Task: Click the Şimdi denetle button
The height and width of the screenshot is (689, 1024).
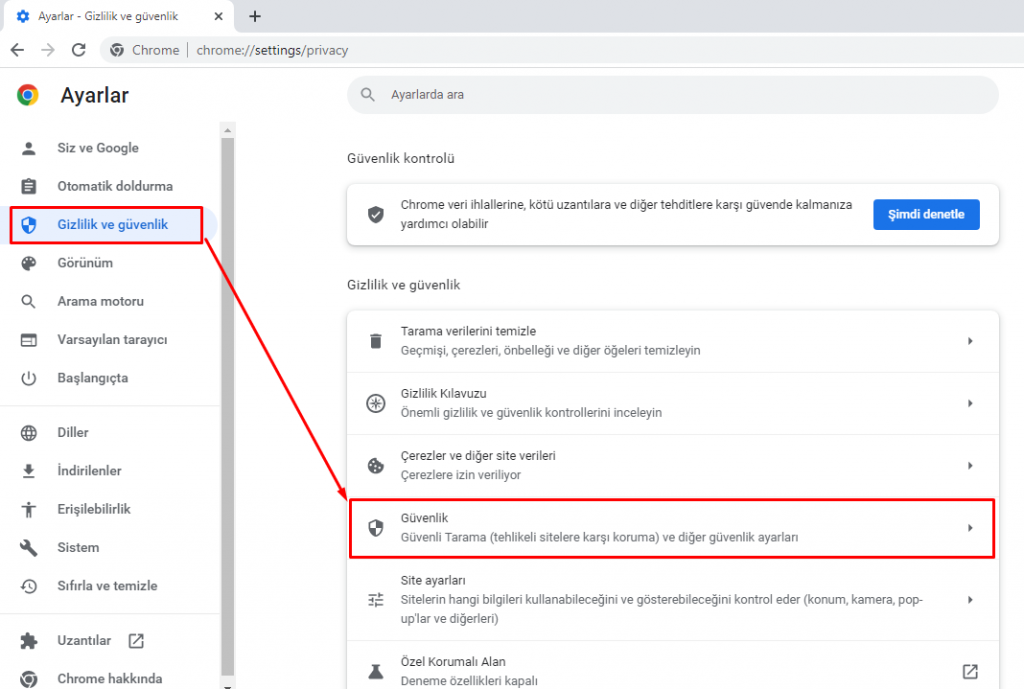Action: coord(926,214)
